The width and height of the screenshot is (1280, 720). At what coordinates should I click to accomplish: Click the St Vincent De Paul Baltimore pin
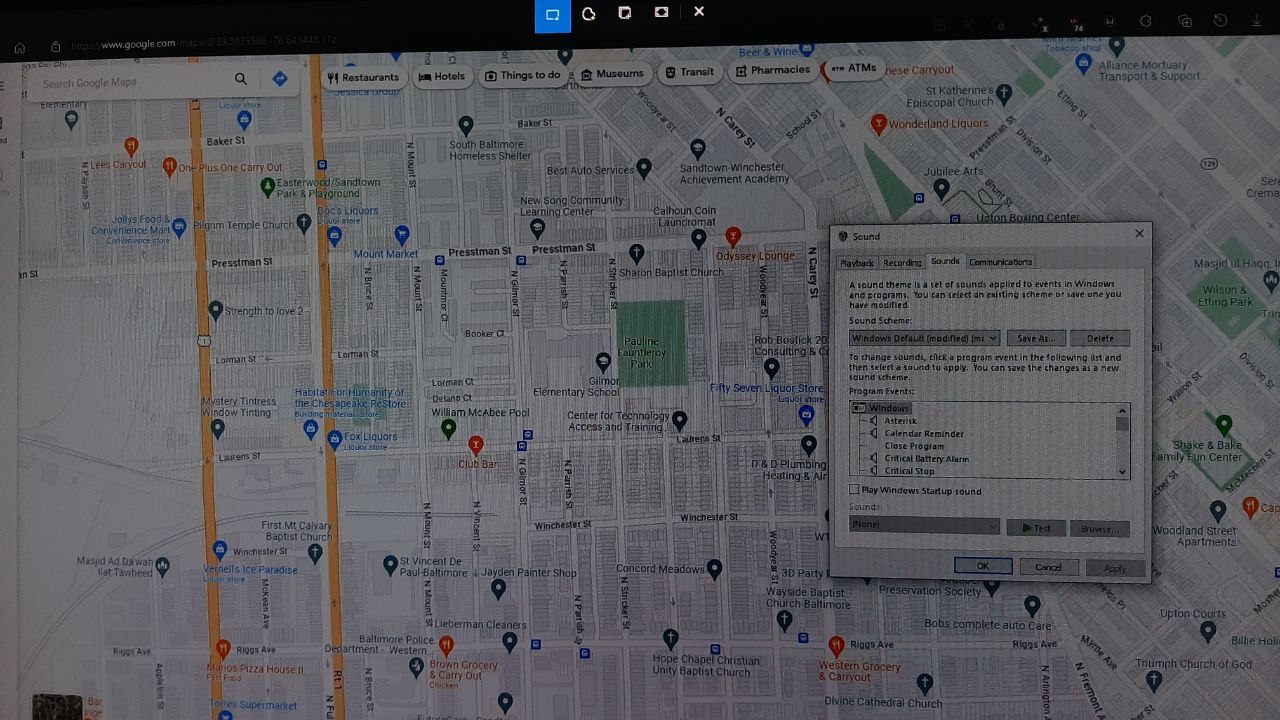pyautogui.click(x=390, y=566)
